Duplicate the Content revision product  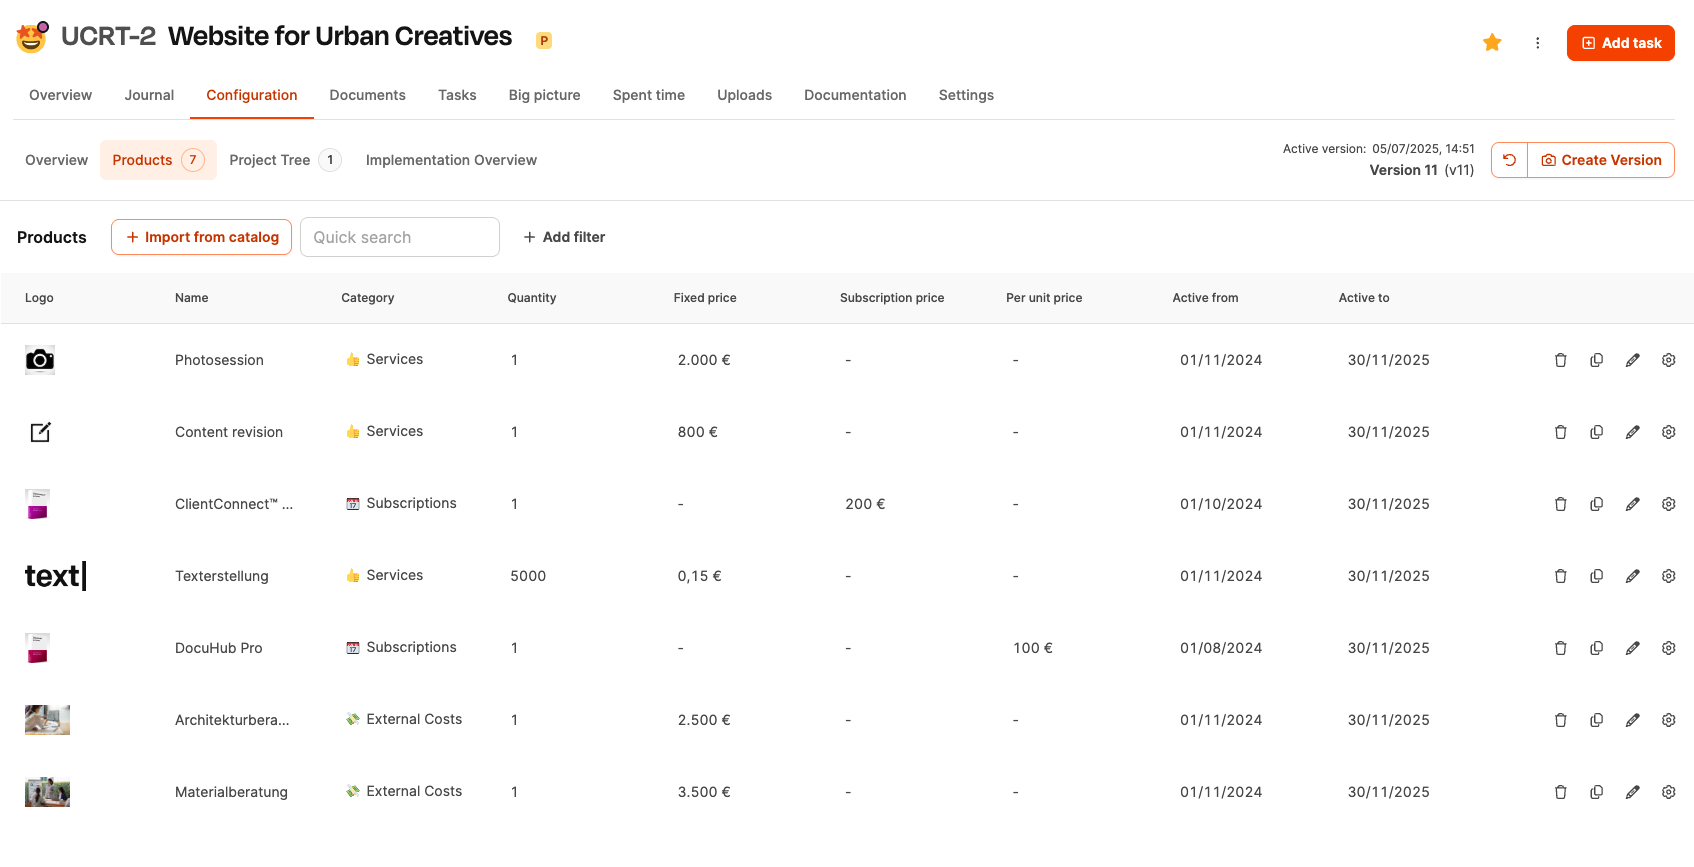coord(1596,432)
